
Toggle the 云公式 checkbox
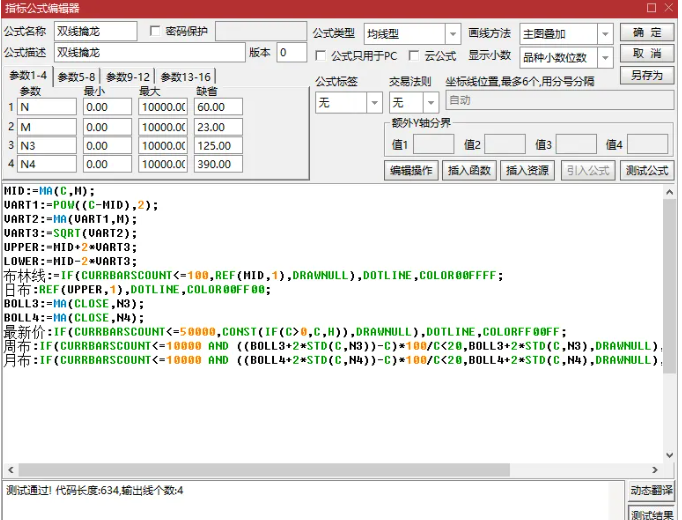coord(414,56)
